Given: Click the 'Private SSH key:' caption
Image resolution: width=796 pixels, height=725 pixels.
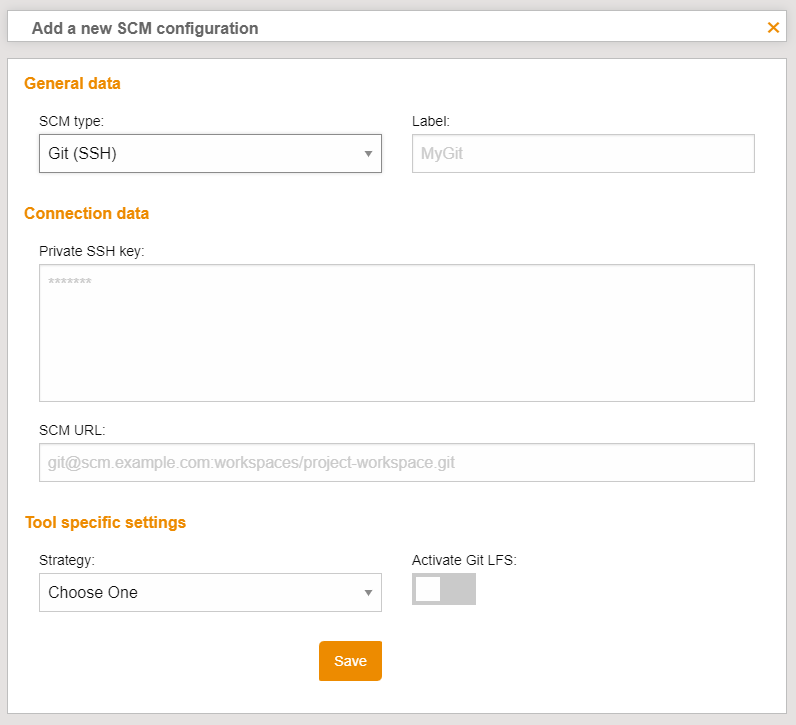Looking at the screenshot, I should pos(92,251).
